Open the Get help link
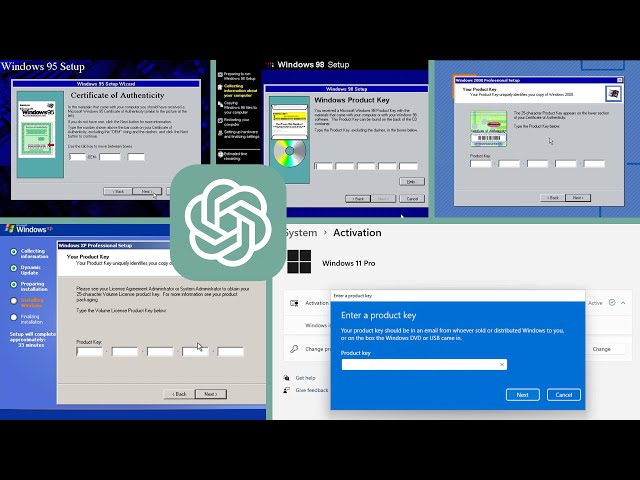Image resolution: width=640 pixels, height=480 pixels. click(x=305, y=378)
